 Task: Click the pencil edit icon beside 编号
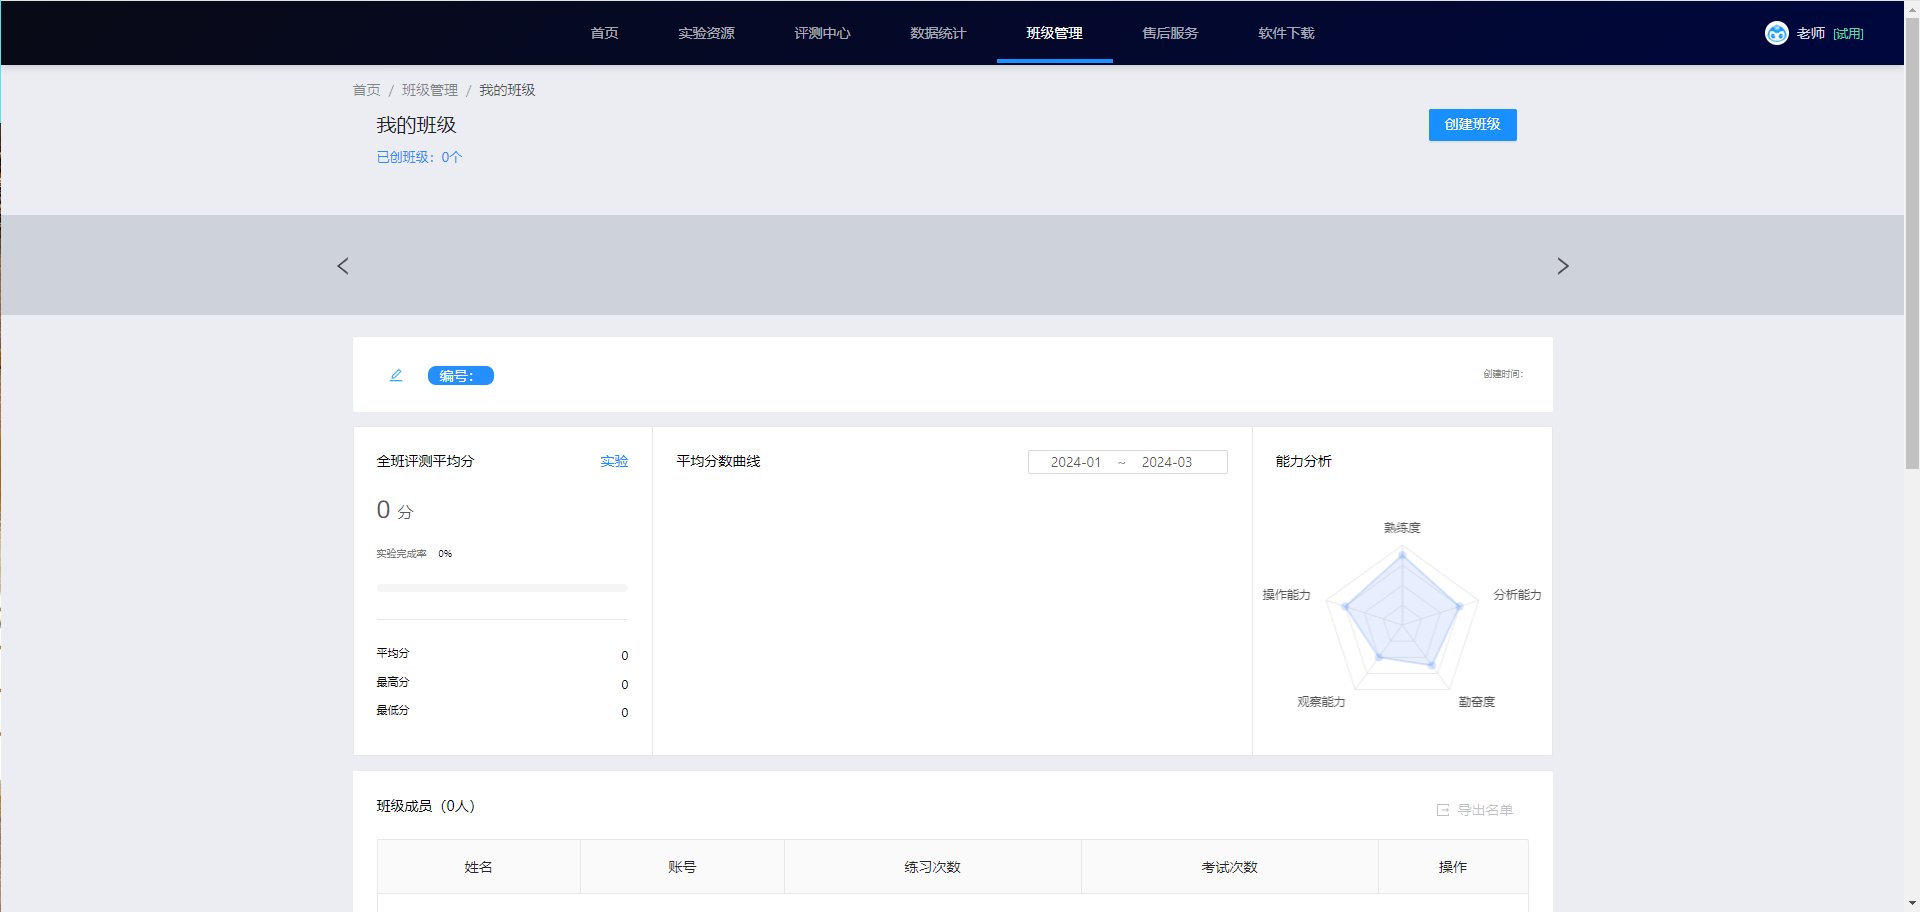[396, 375]
